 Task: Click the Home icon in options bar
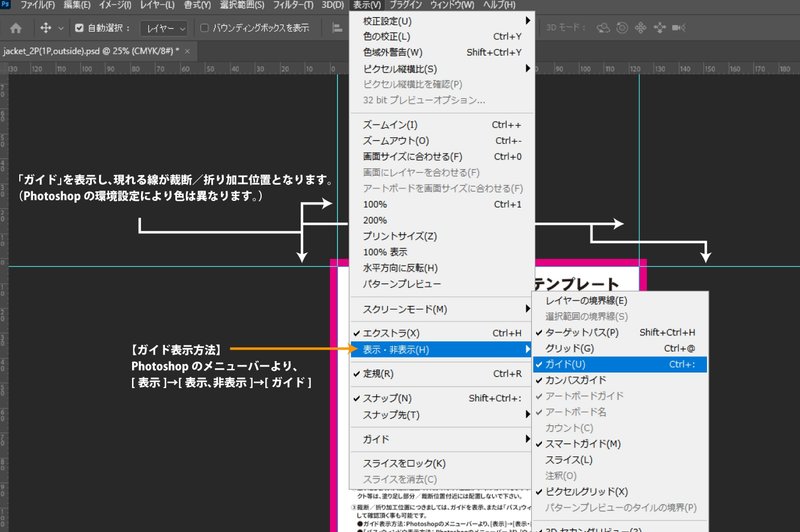click(x=16, y=28)
